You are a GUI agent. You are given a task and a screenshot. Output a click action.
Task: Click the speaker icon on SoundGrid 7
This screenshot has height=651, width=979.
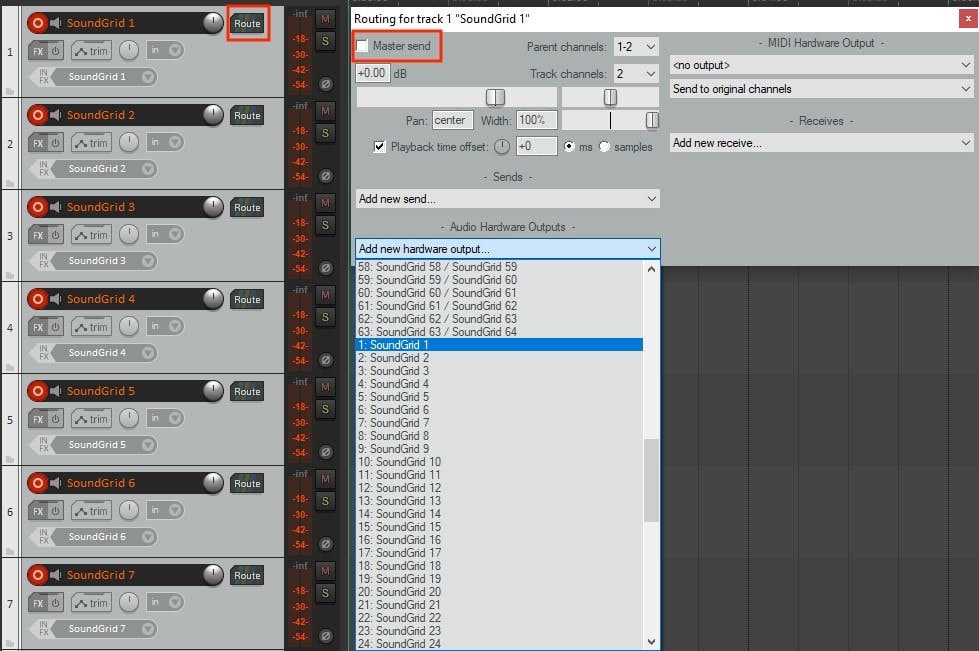[57, 575]
